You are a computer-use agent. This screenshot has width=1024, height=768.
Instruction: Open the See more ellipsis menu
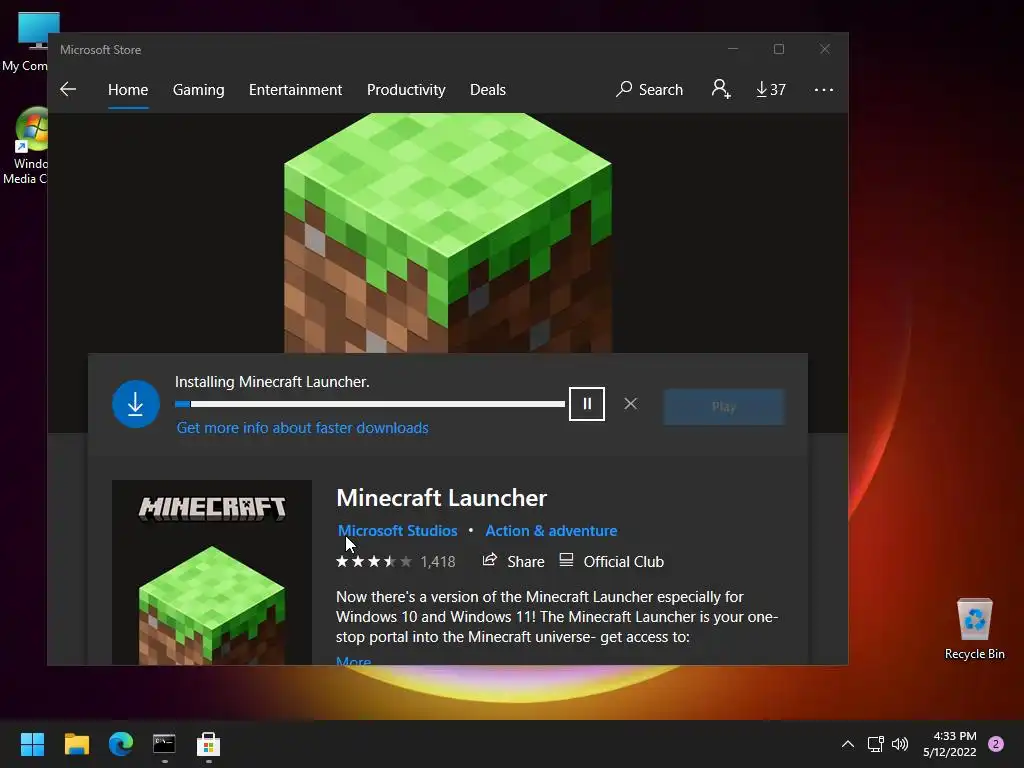click(824, 89)
